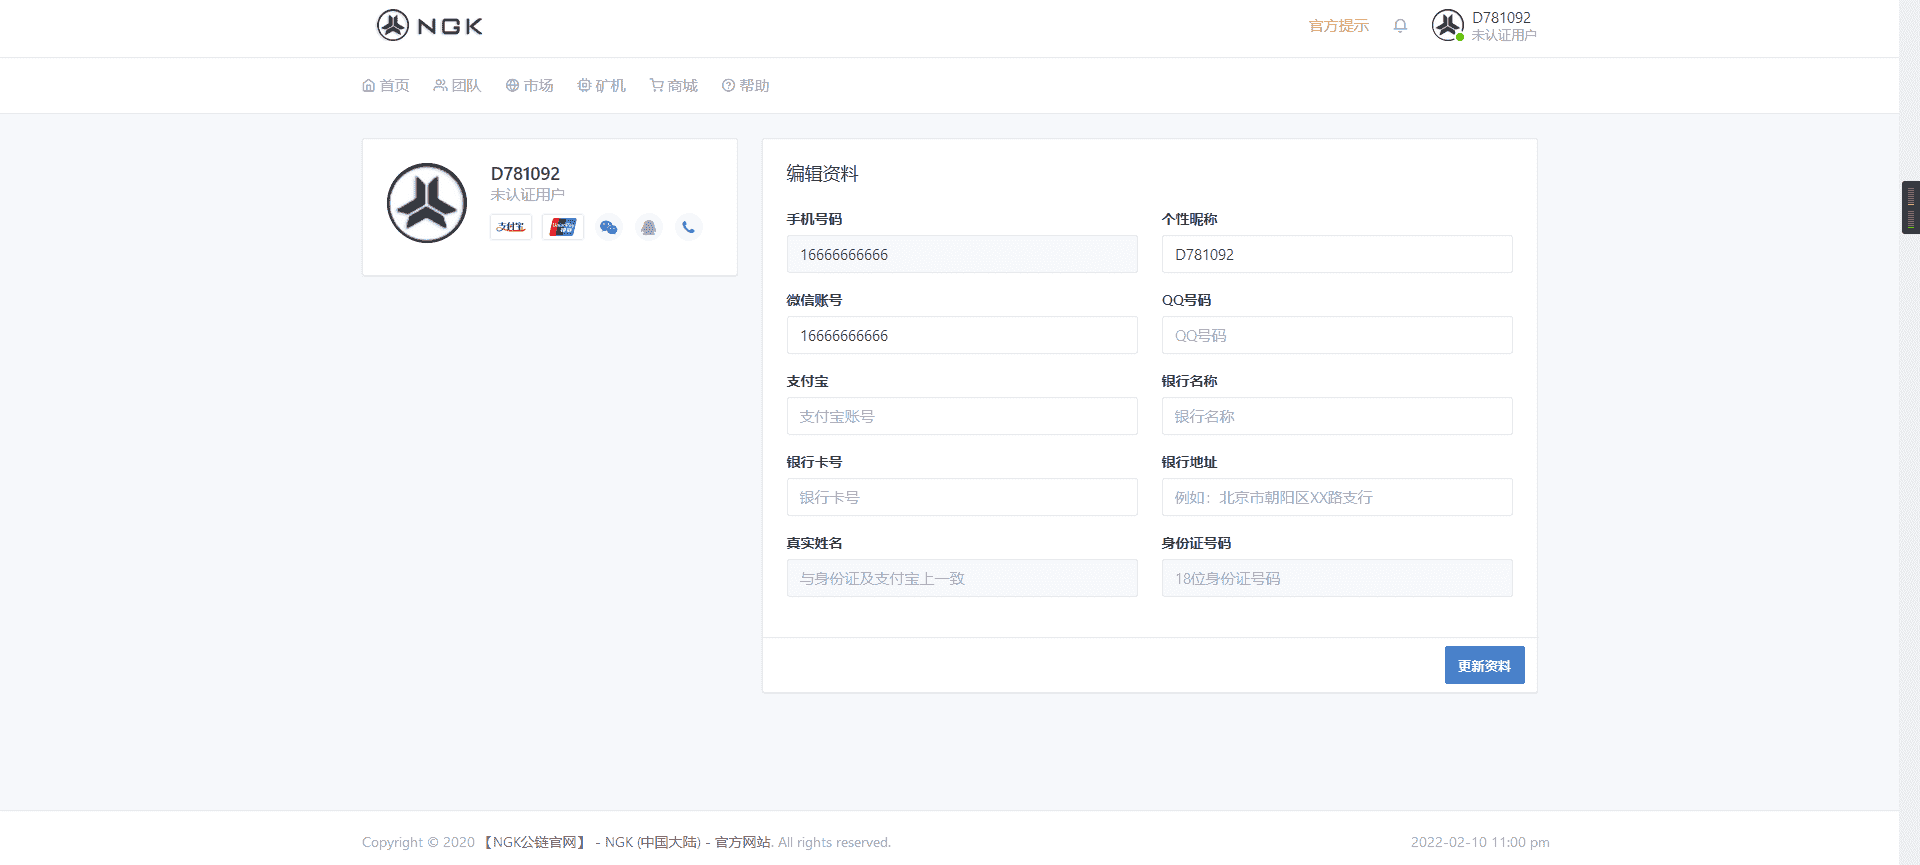Viewport: 1920px width, 865px height.
Task: Open the 商城 shop menu item
Action: 673,86
